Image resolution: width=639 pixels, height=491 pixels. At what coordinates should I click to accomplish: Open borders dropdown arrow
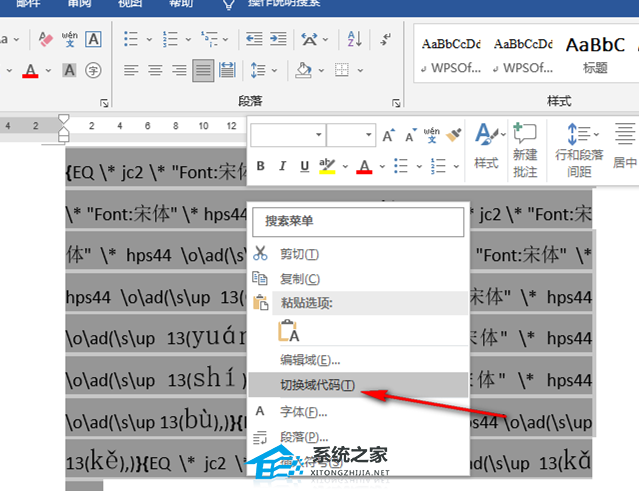point(360,70)
